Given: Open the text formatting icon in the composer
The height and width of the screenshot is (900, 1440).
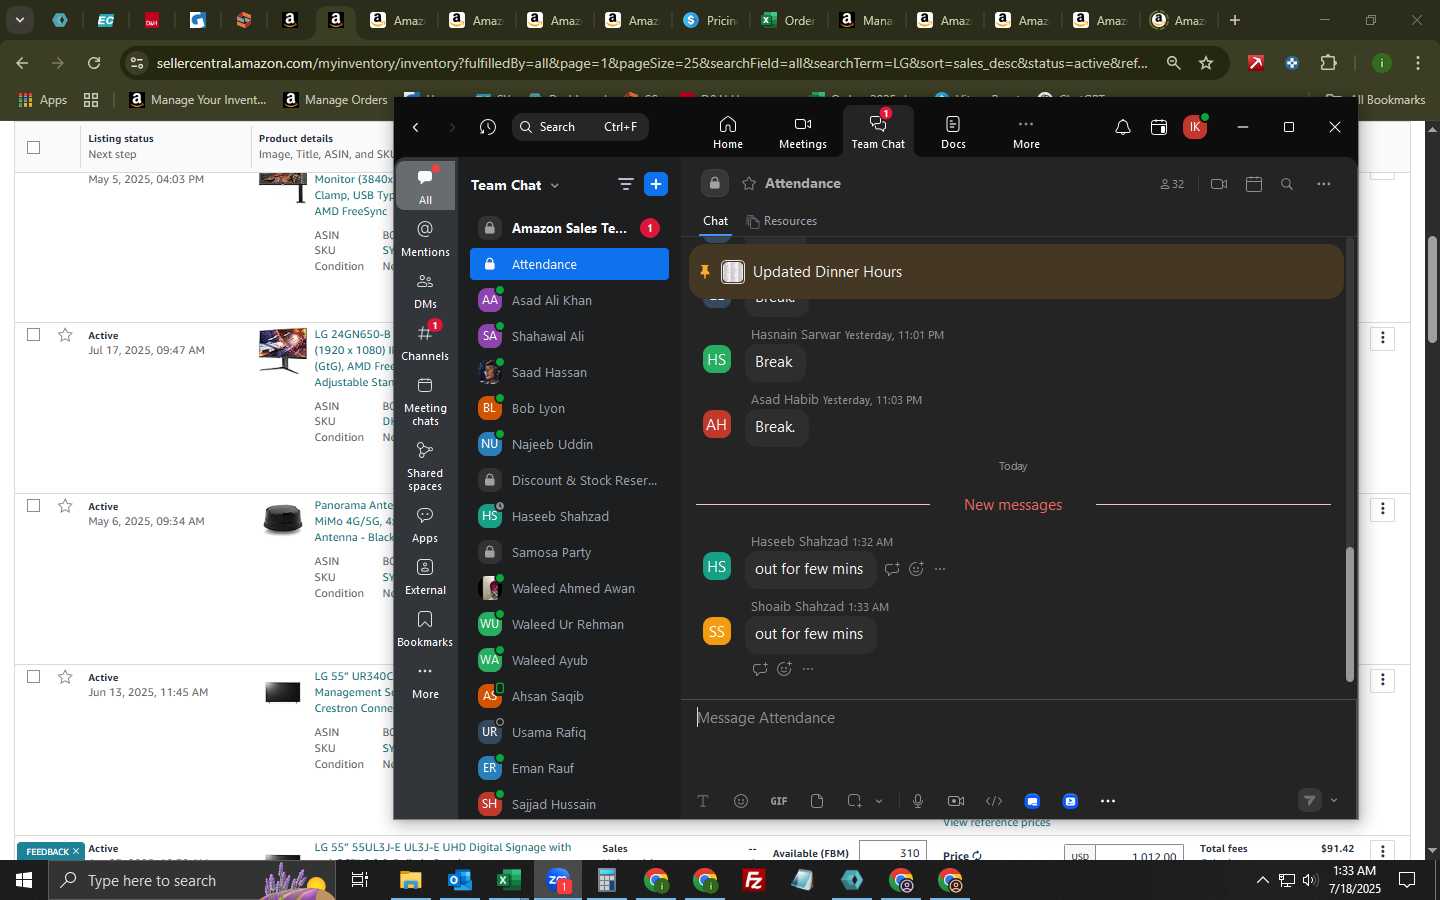Looking at the screenshot, I should tap(703, 801).
